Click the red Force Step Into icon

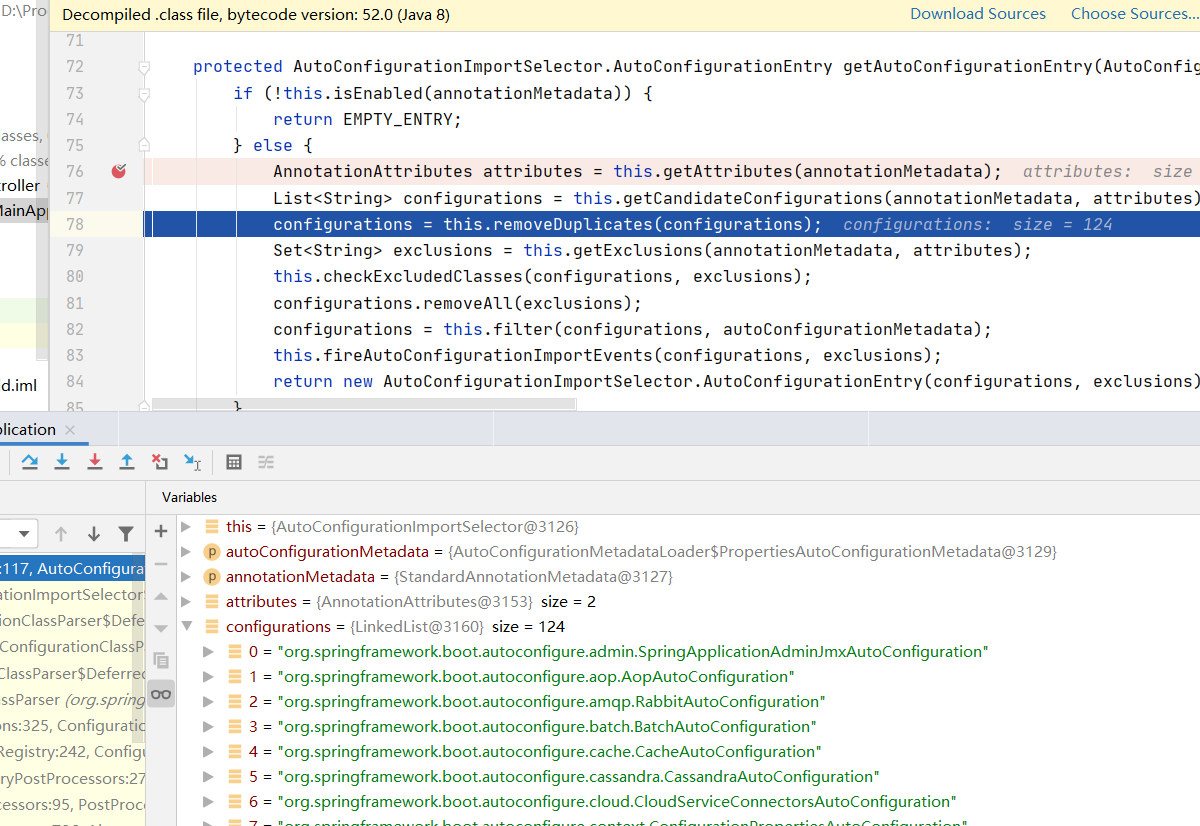coord(95,462)
